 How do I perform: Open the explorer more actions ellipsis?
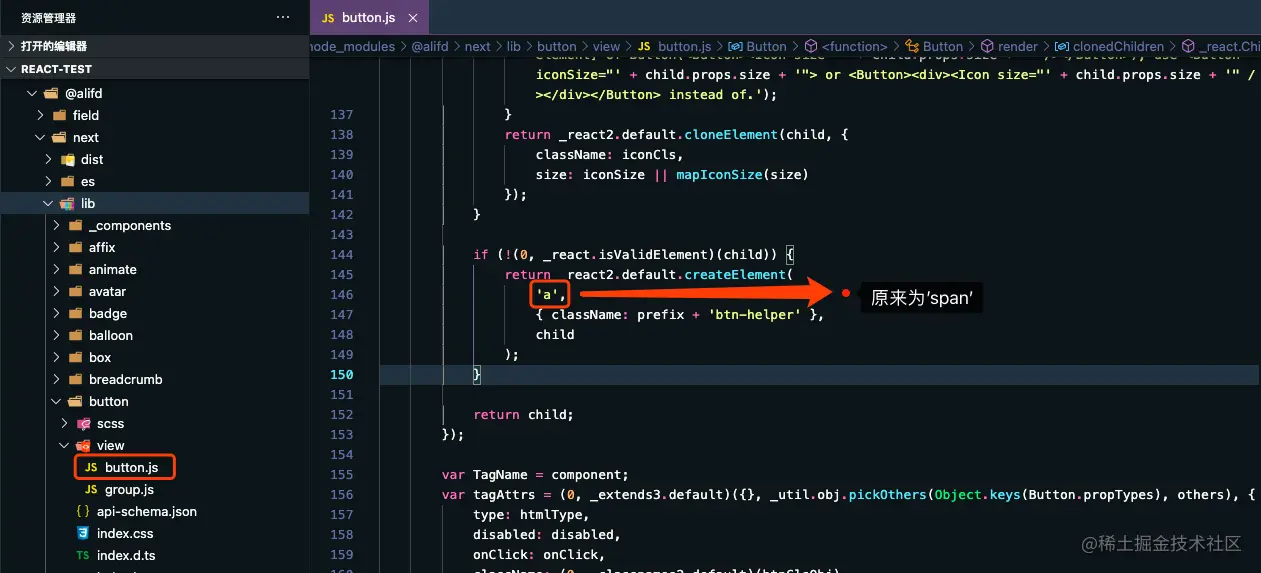click(x=283, y=18)
